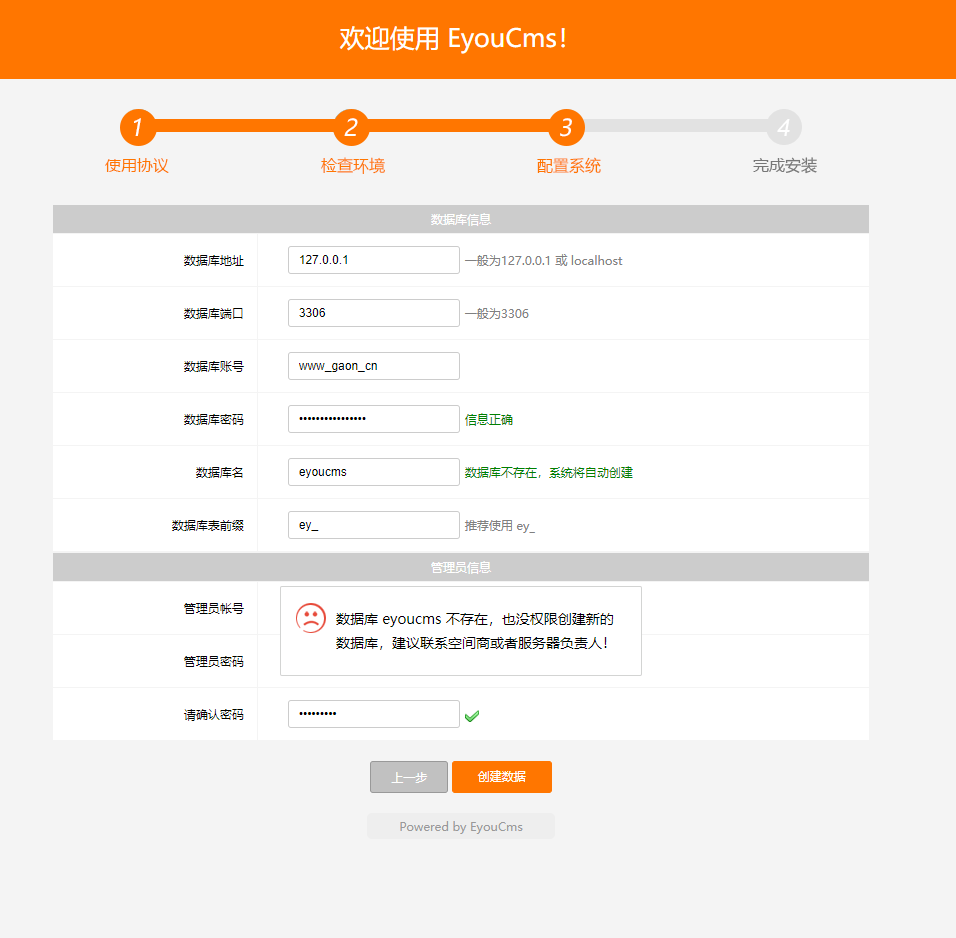The width and height of the screenshot is (956, 938).
Task: Click the 完成安装 step label
Action: click(785, 166)
